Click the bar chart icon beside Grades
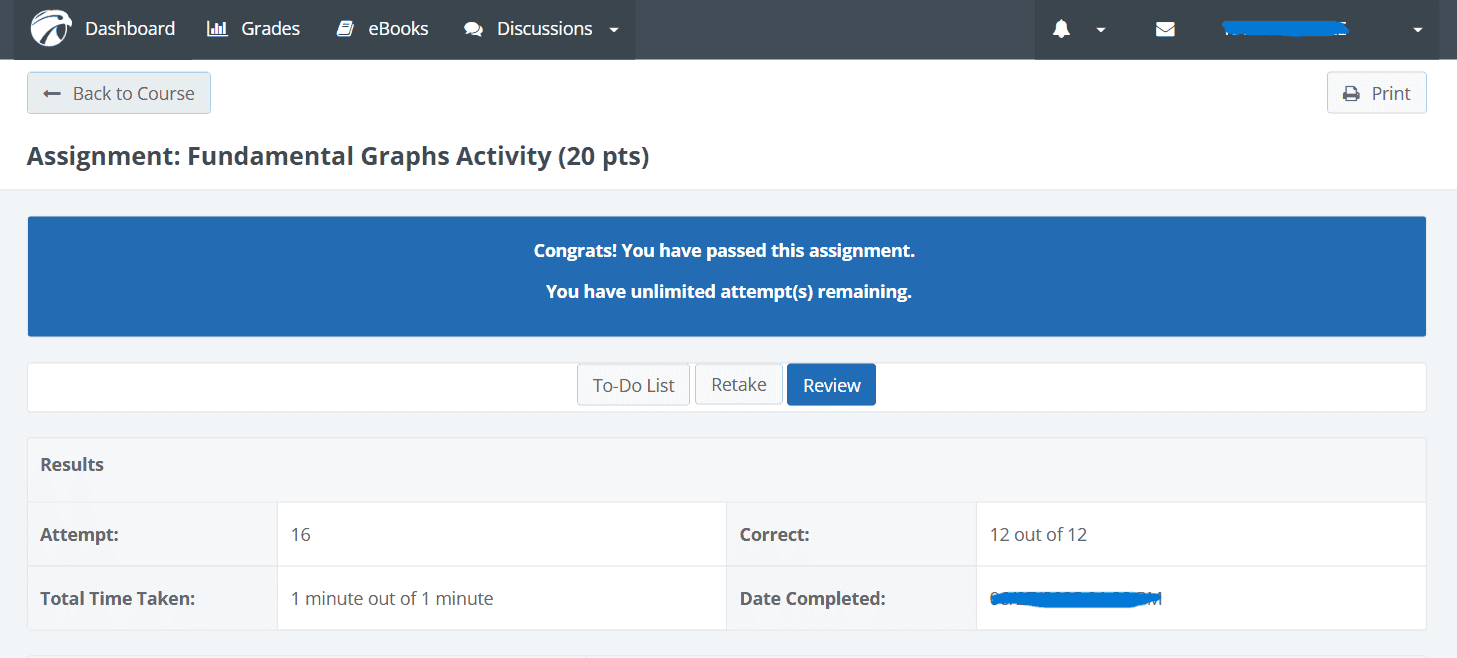Image resolution: width=1457 pixels, height=658 pixels. (x=217, y=29)
